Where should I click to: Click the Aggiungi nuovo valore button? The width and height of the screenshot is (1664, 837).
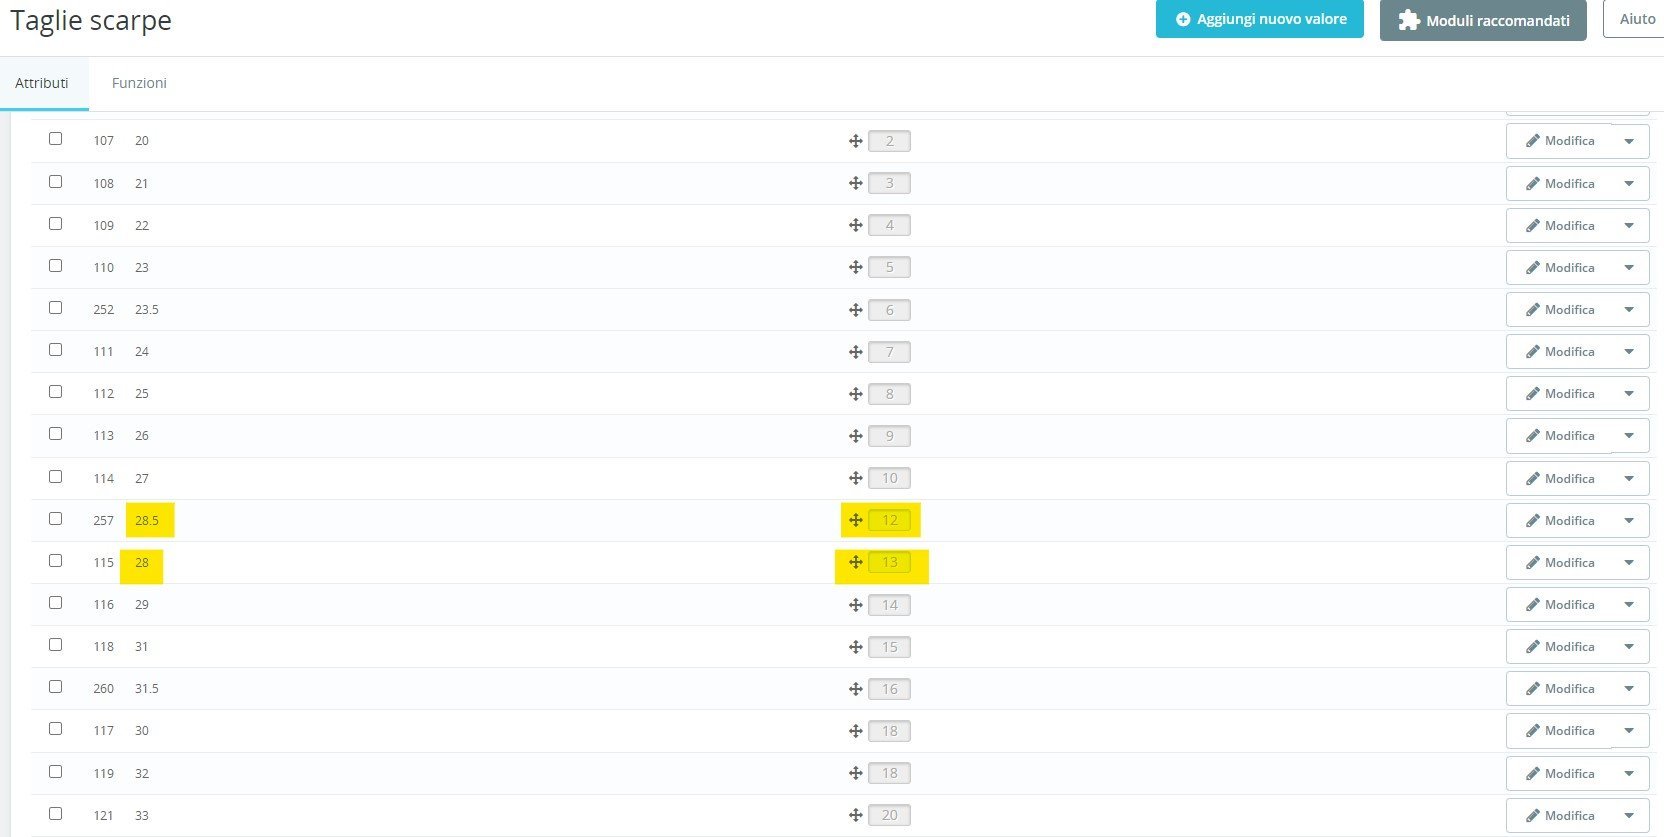click(x=1260, y=19)
